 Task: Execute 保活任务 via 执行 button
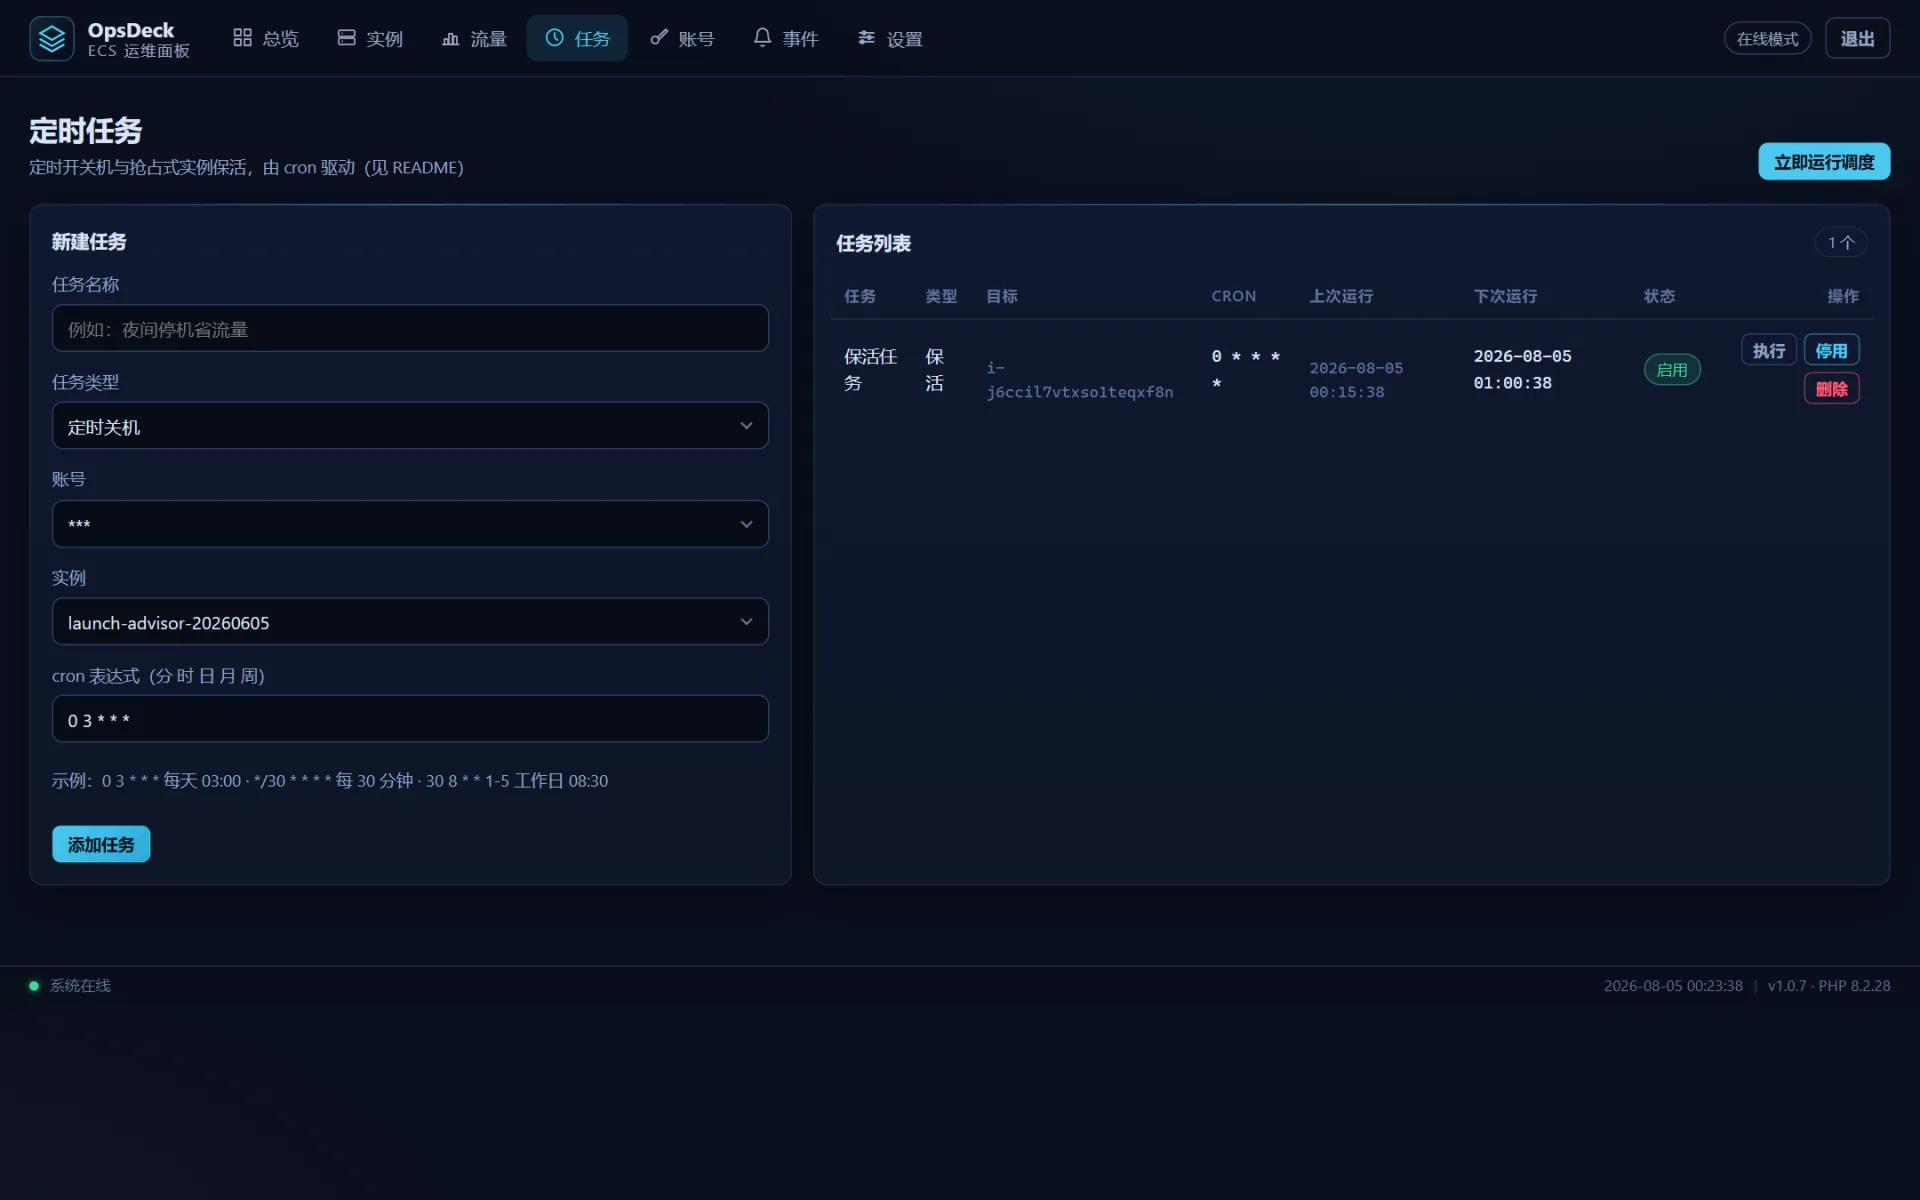(1768, 350)
